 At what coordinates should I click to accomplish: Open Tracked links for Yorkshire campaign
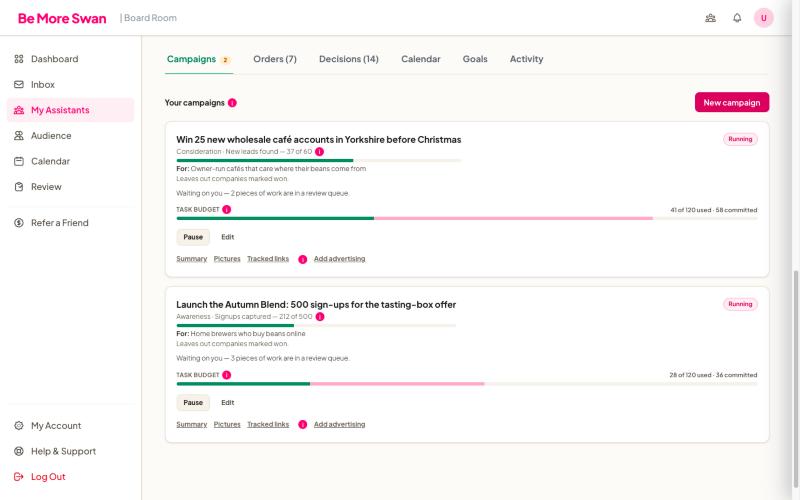click(x=268, y=259)
